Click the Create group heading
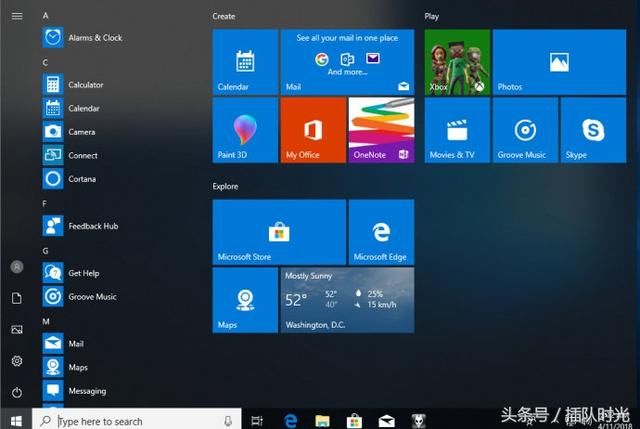 (x=224, y=16)
